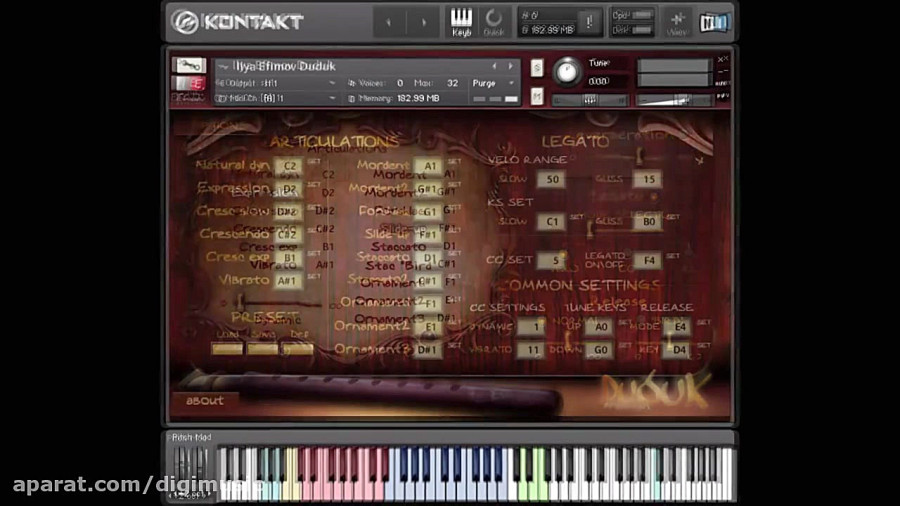Click SET next to Release Mode E4
This screenshot has height=506, width=900.
[704, 322]
